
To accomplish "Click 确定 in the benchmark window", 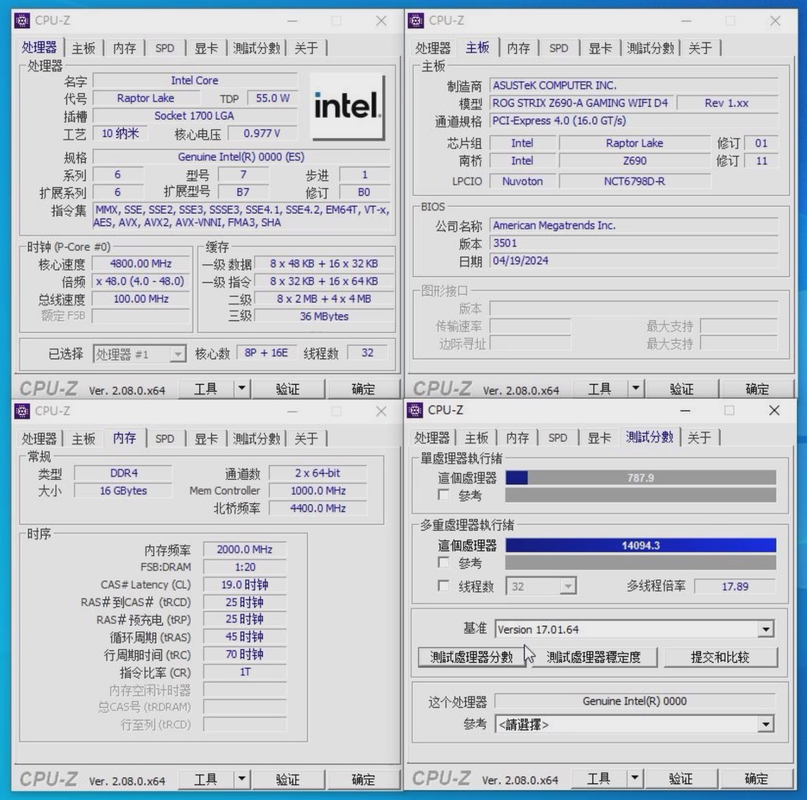I will [756, 778].
